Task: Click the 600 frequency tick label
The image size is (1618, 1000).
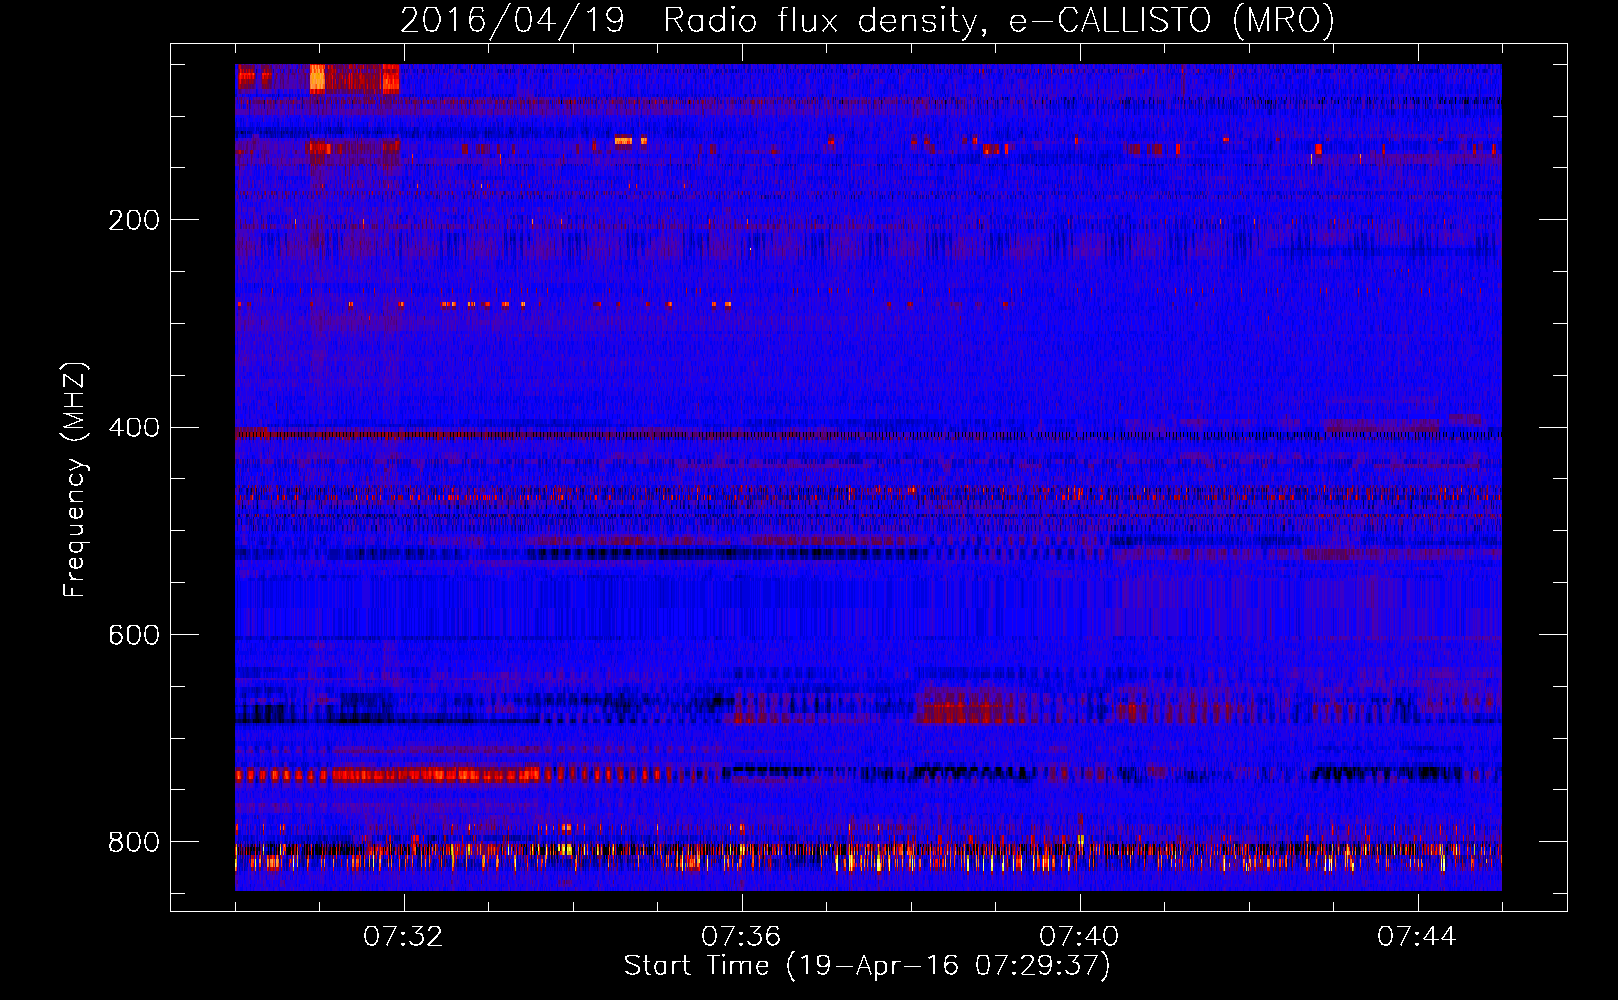Action: click(134, 636)
